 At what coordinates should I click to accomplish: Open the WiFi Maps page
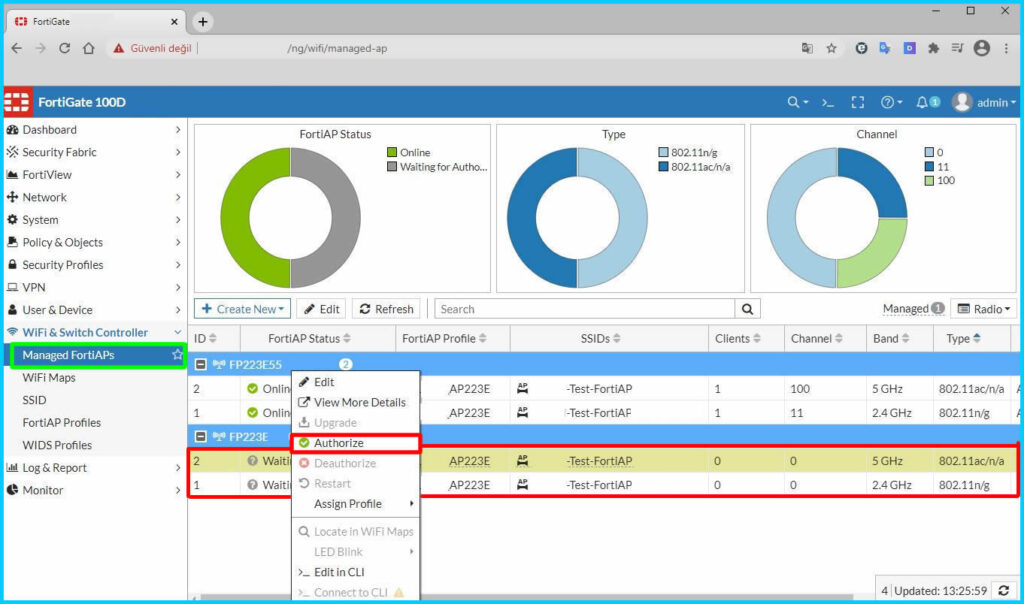(x=49, y=377)
